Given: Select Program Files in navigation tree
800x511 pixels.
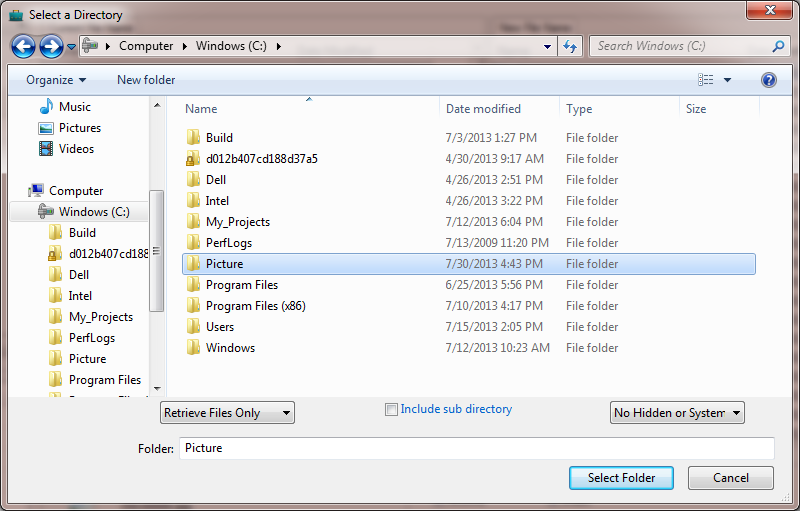Looking at the screenshot, I should (105, 380).
